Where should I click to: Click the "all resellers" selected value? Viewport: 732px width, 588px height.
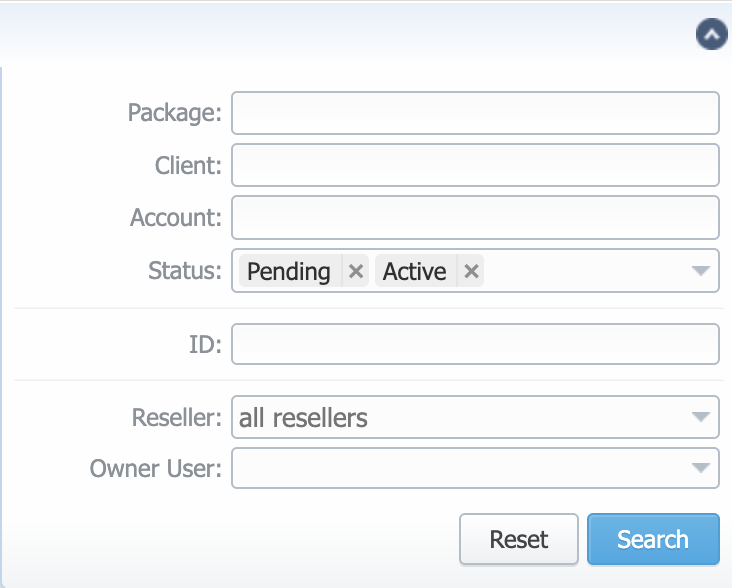(304, 417)
